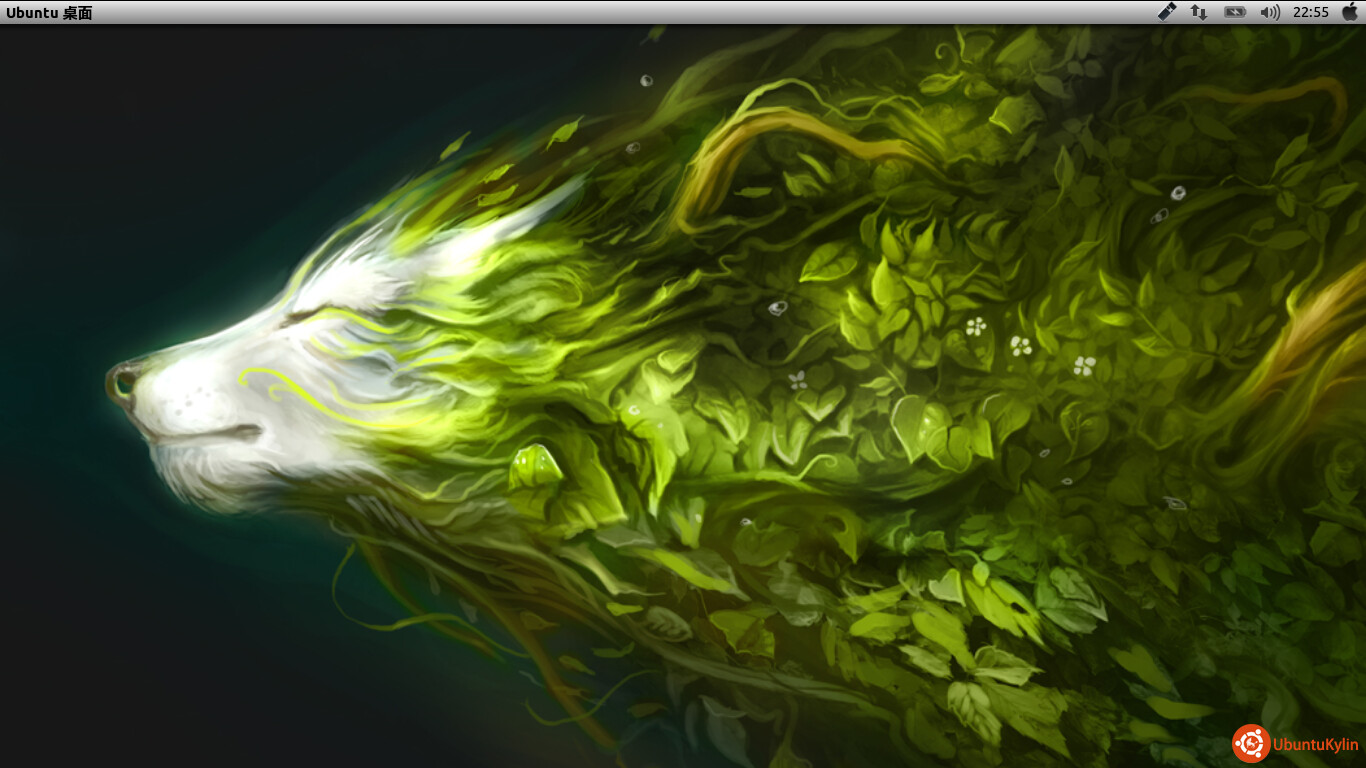Image resolution: width=1366 pixels, height=768 pixels.
Task: Open the network up/down arrows indicator
Action: (1198, 12)
